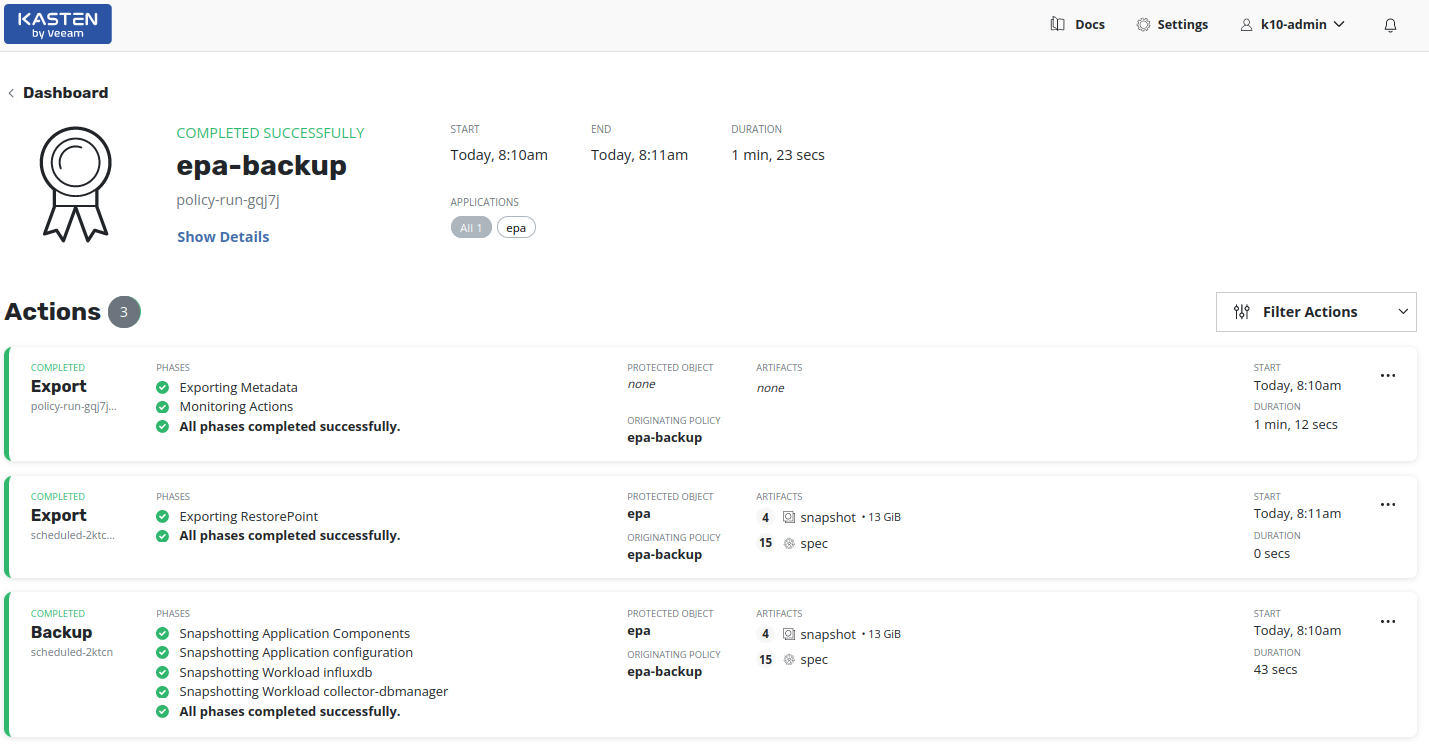Click Snapshotting Application Components phase
Image resolution: width=1429 pixels, height=753 pixels.
pyautogui.click(x=295, y=634)
